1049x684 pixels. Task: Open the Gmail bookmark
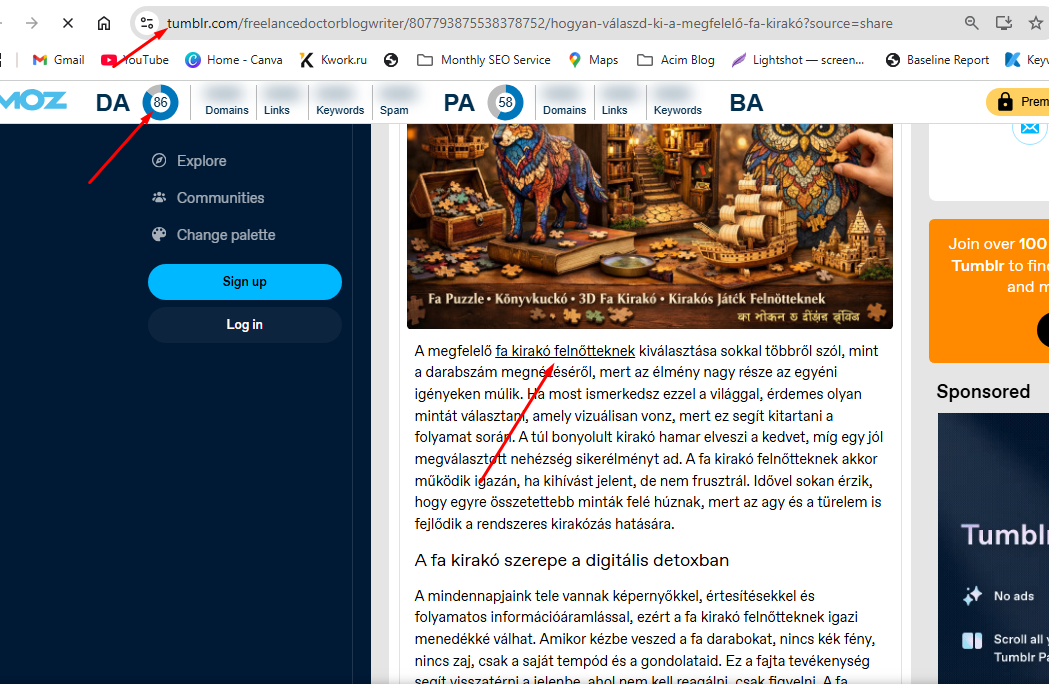(x=58, y=60)
